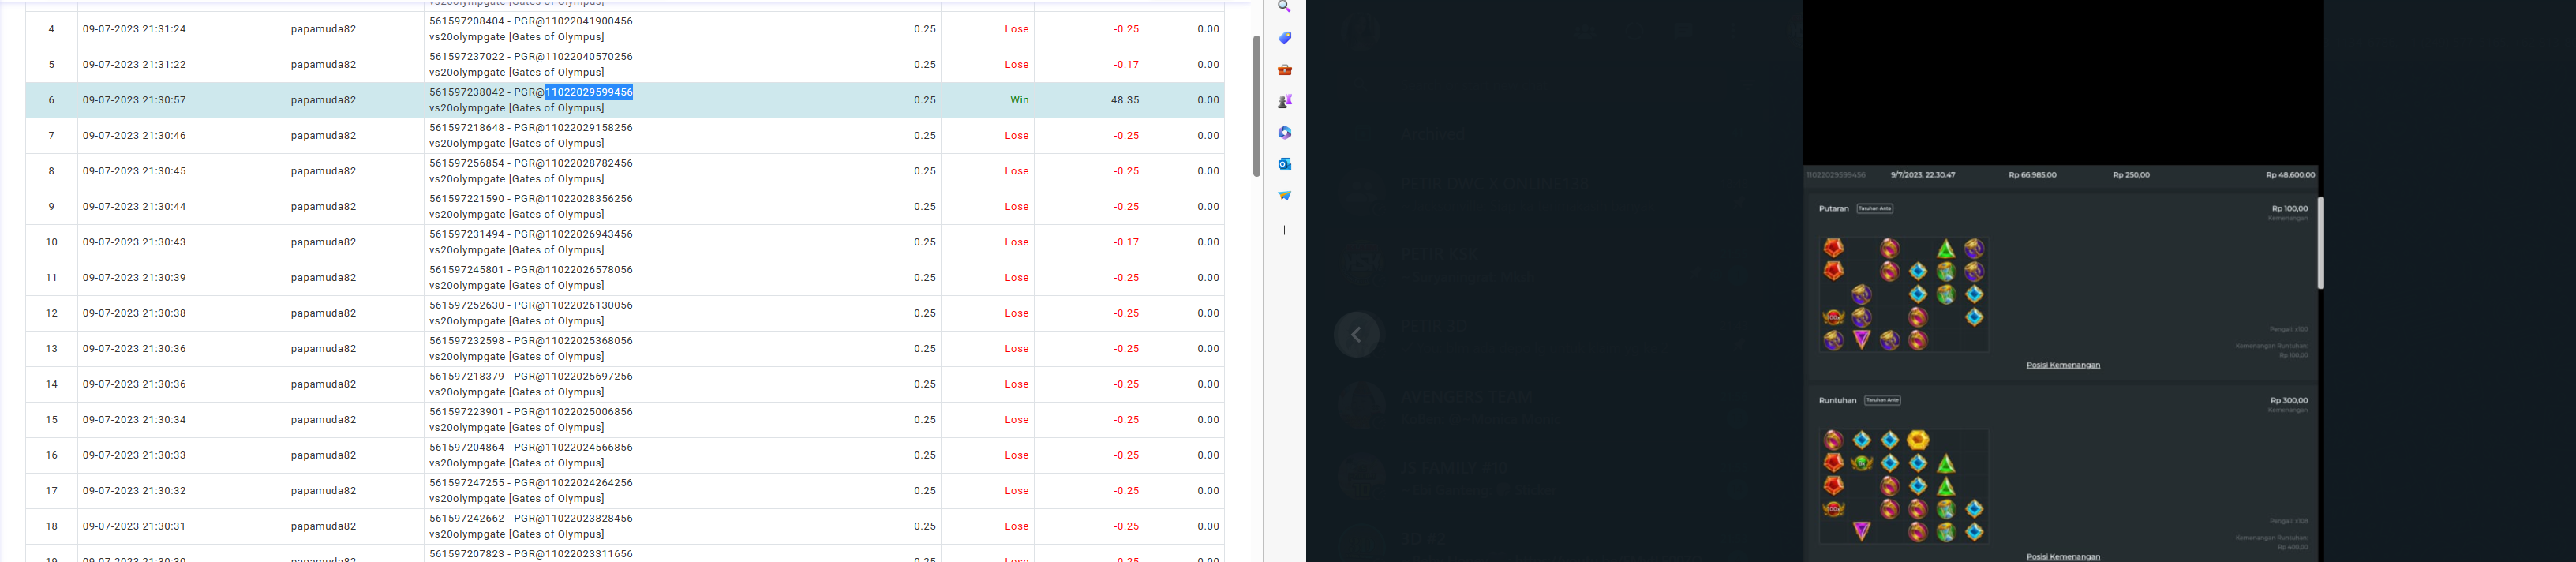The height and width of the screenshot is (562, 2576).
Task: Click the round back arrow button
Action: pos(1356,335)
